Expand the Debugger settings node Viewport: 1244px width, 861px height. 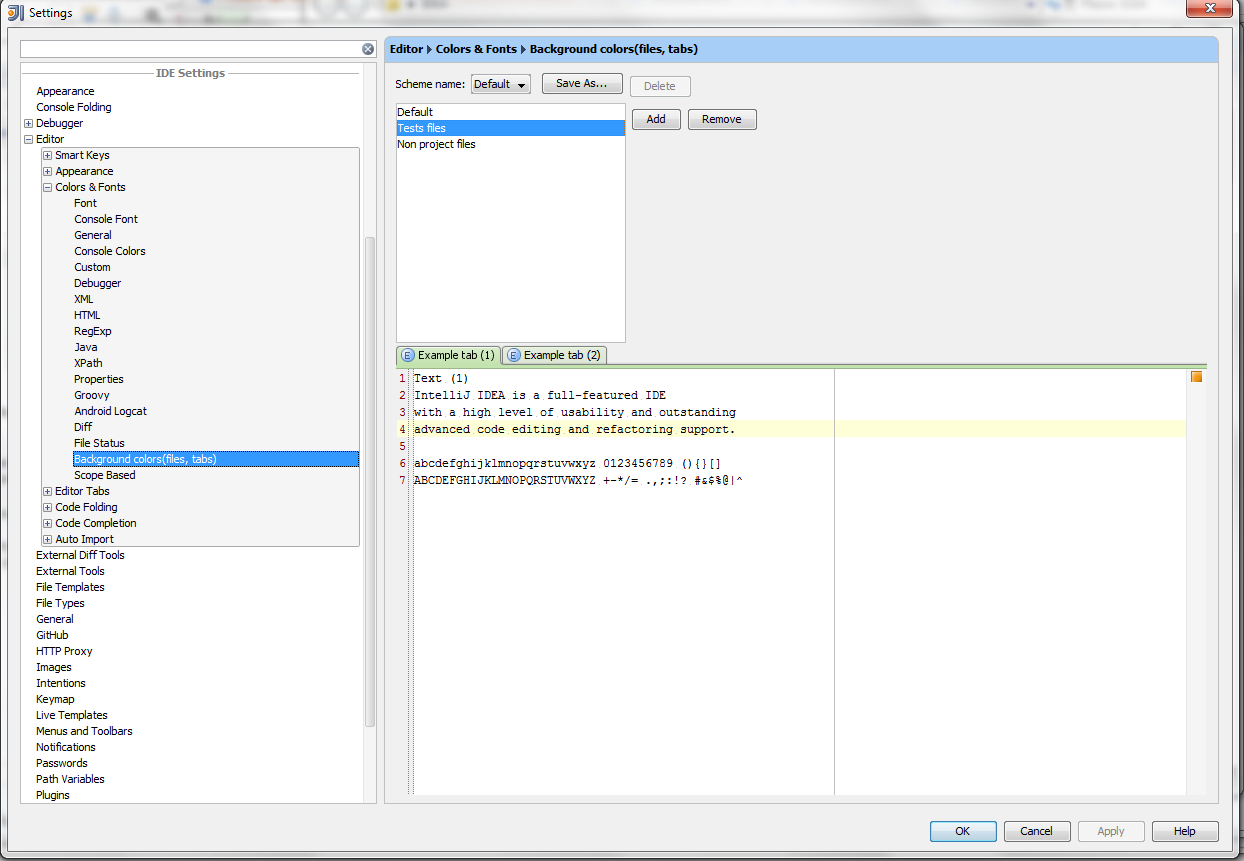click(x=28, y=124)
